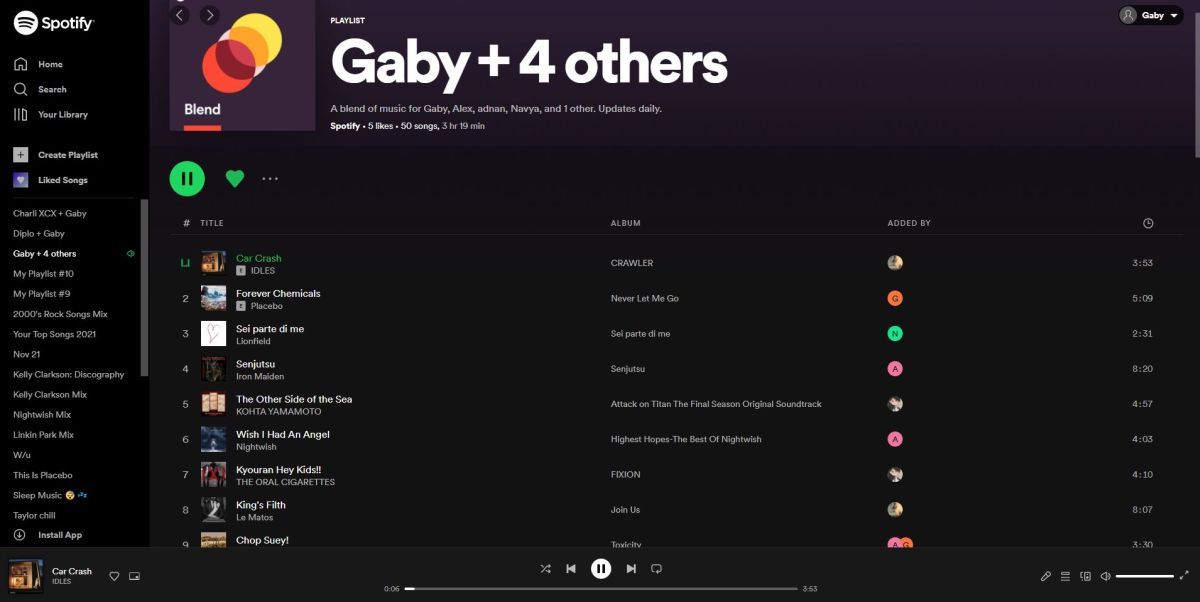Select the Wish I Had An Angel track
Screen dimensions: 1200x602
pos(283,434)
